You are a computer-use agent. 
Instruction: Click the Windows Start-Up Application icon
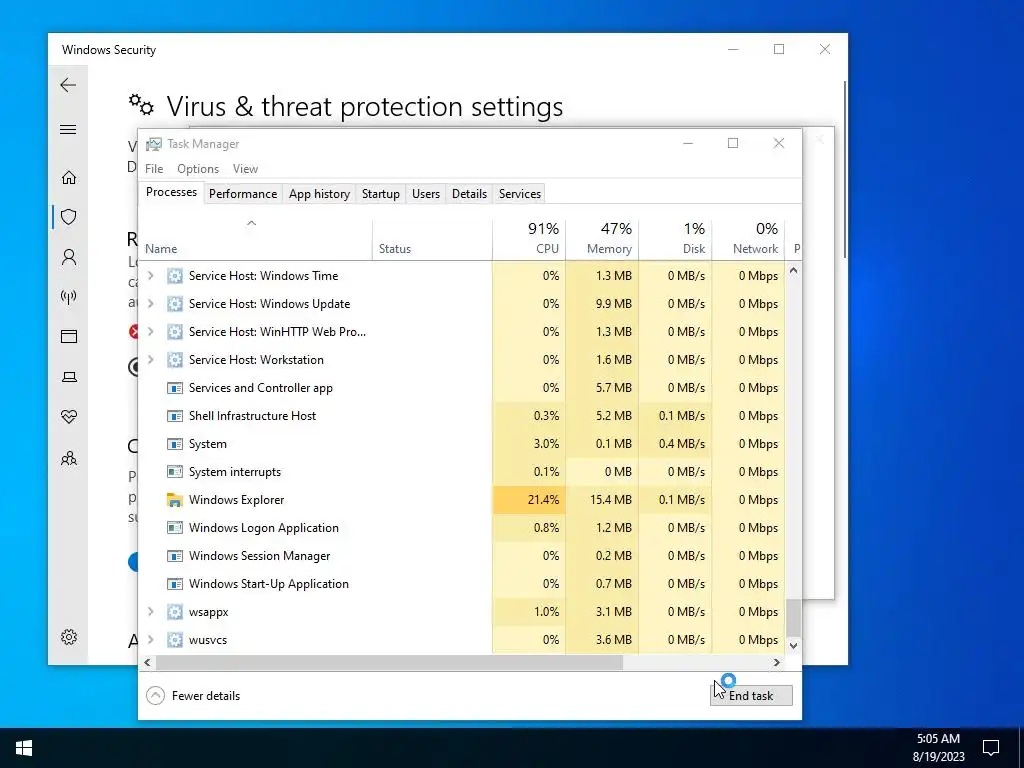pos(174,584)
